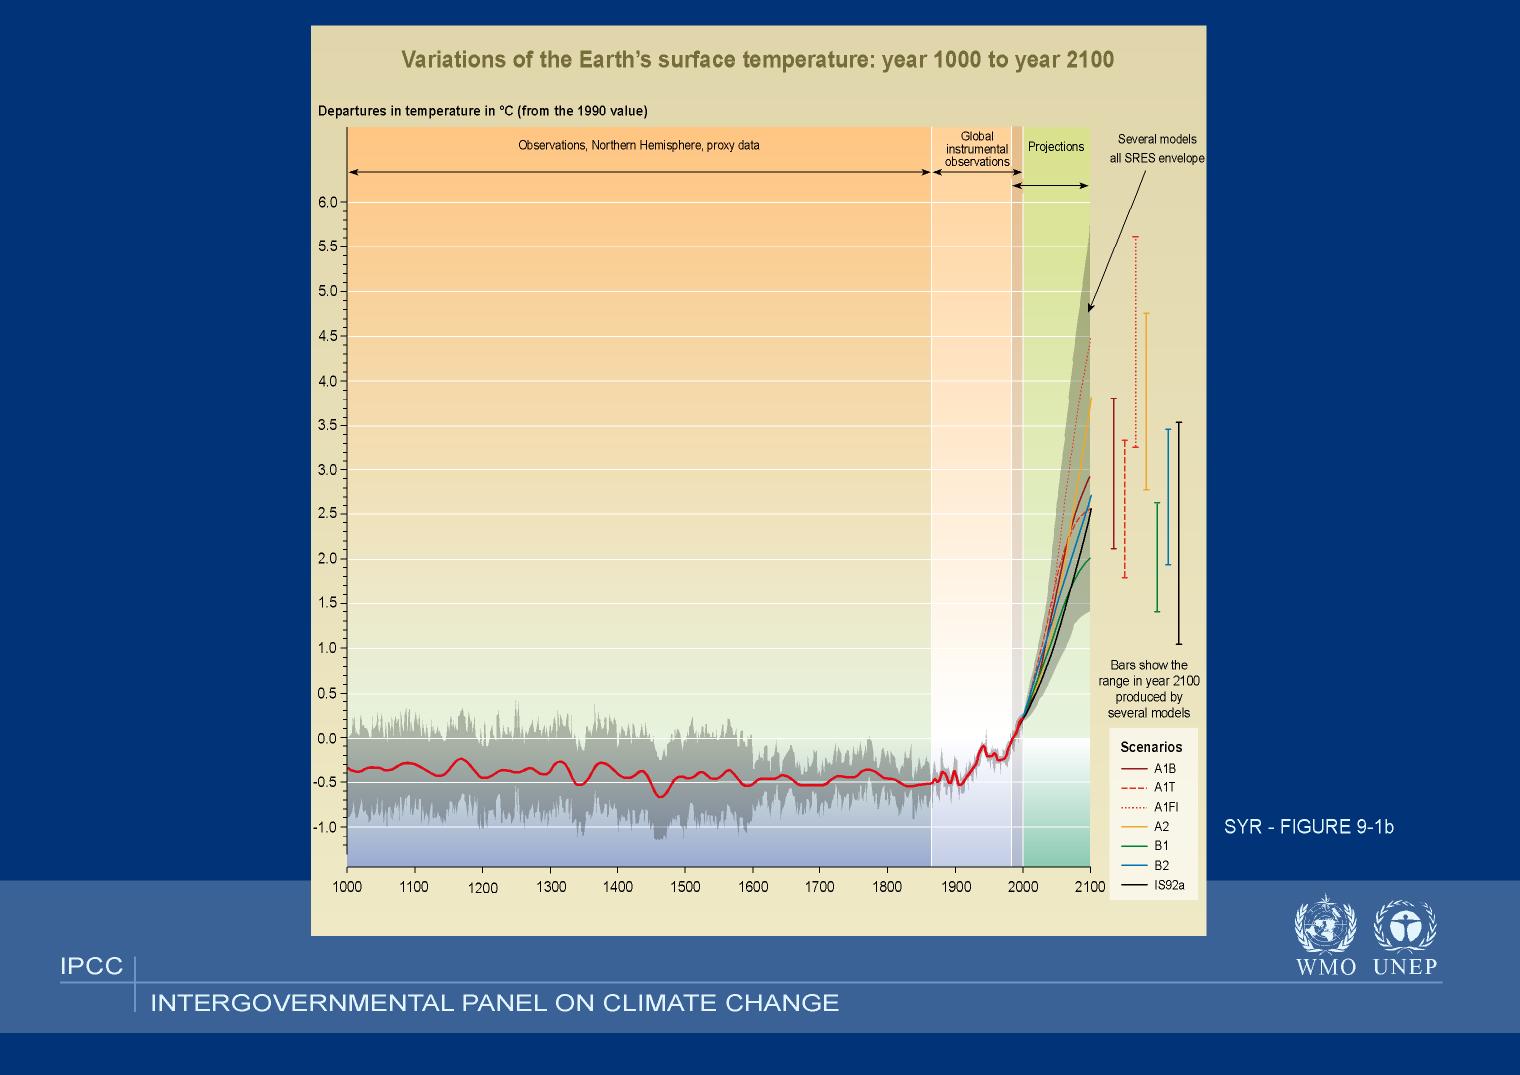Pick the A1FI dotted legend line
This screenshot has width=1520, height=1075.
click(x=1133, y=807)
